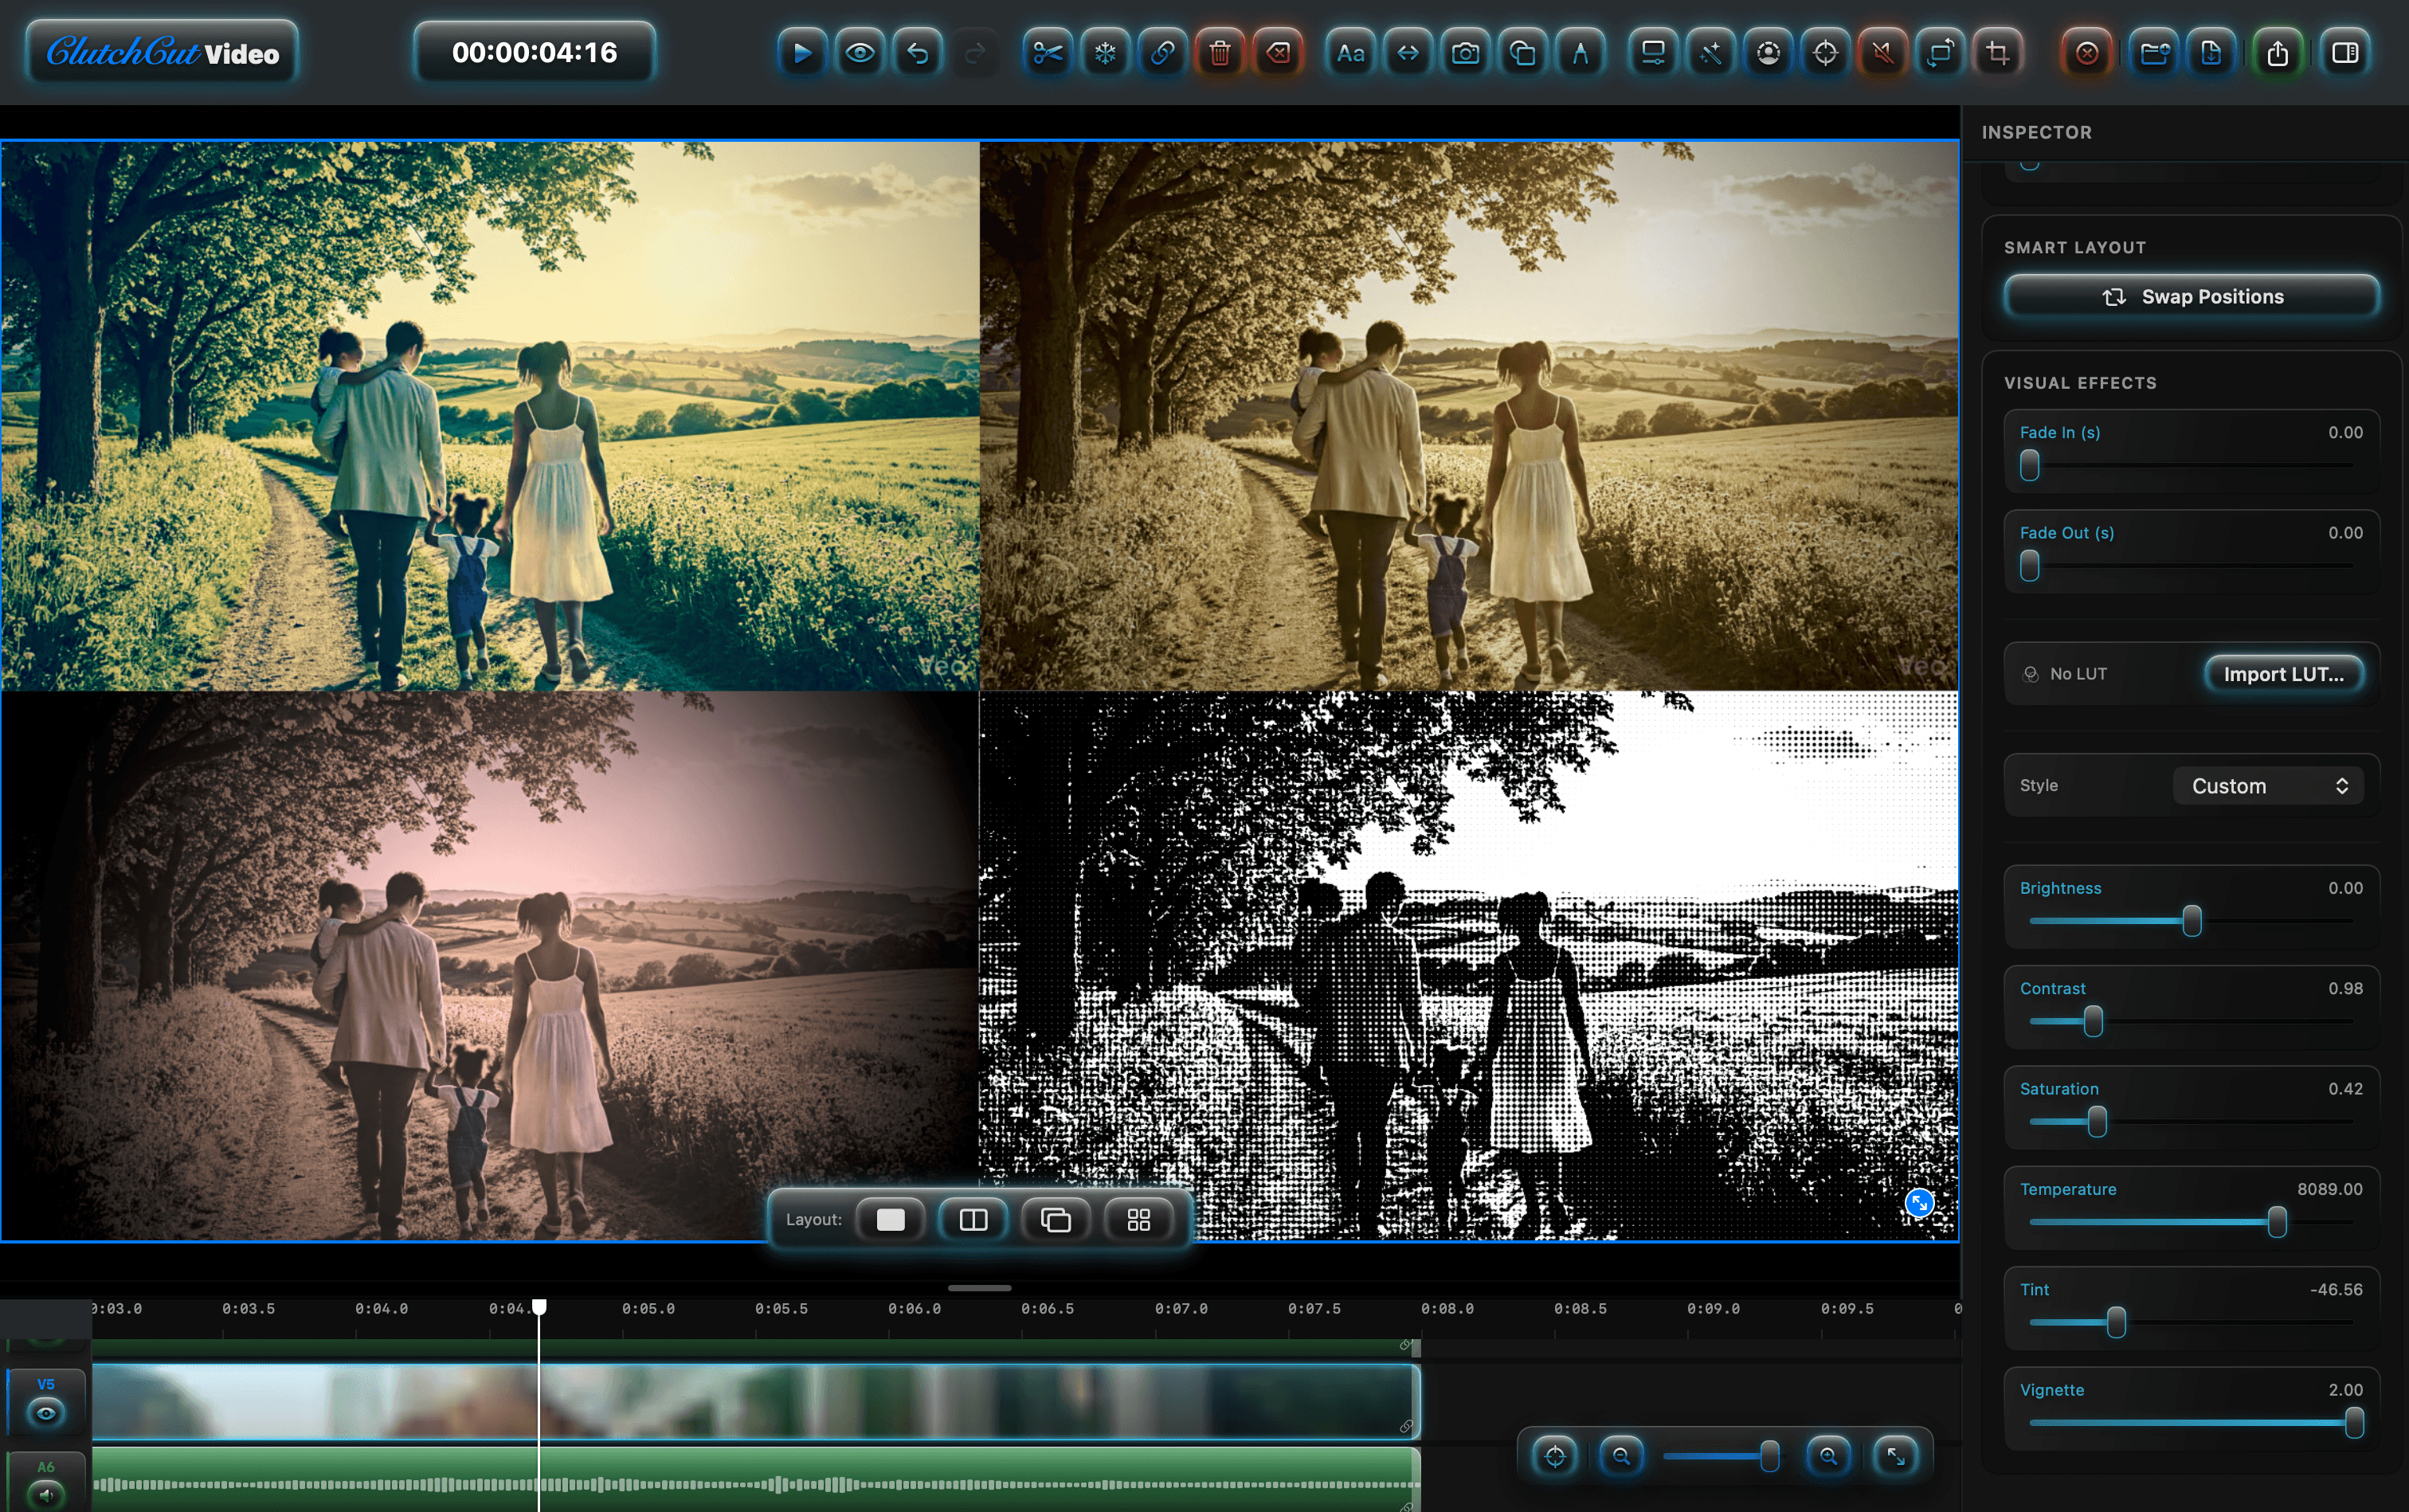Click the ripple delete backspace icon

(x=1278, y=53)
